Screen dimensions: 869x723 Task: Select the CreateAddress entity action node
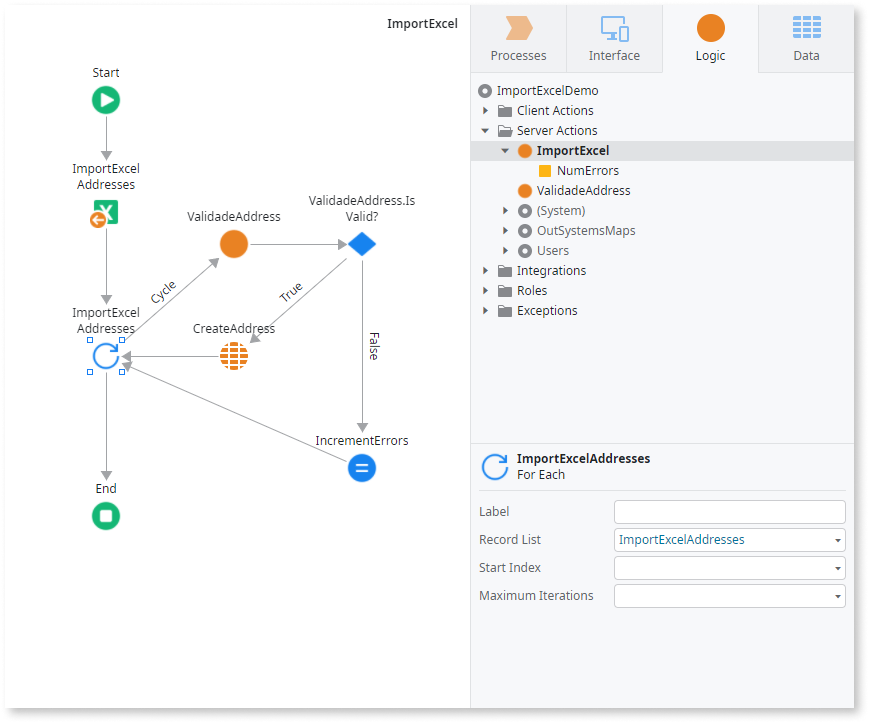[233, 356]
